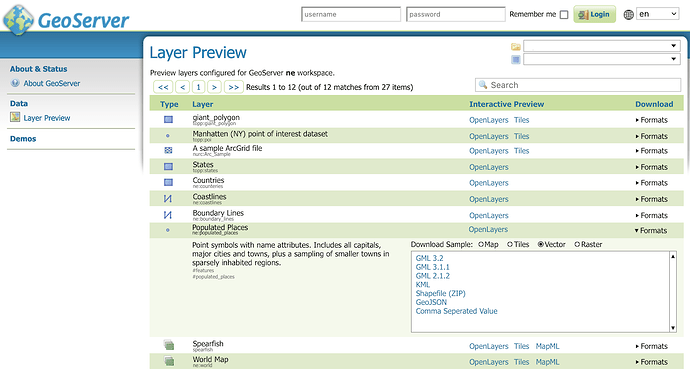Viewport: 690px width, 373px height.
Task: Select the Vector download sample radio
Action: tap(541, 244)
